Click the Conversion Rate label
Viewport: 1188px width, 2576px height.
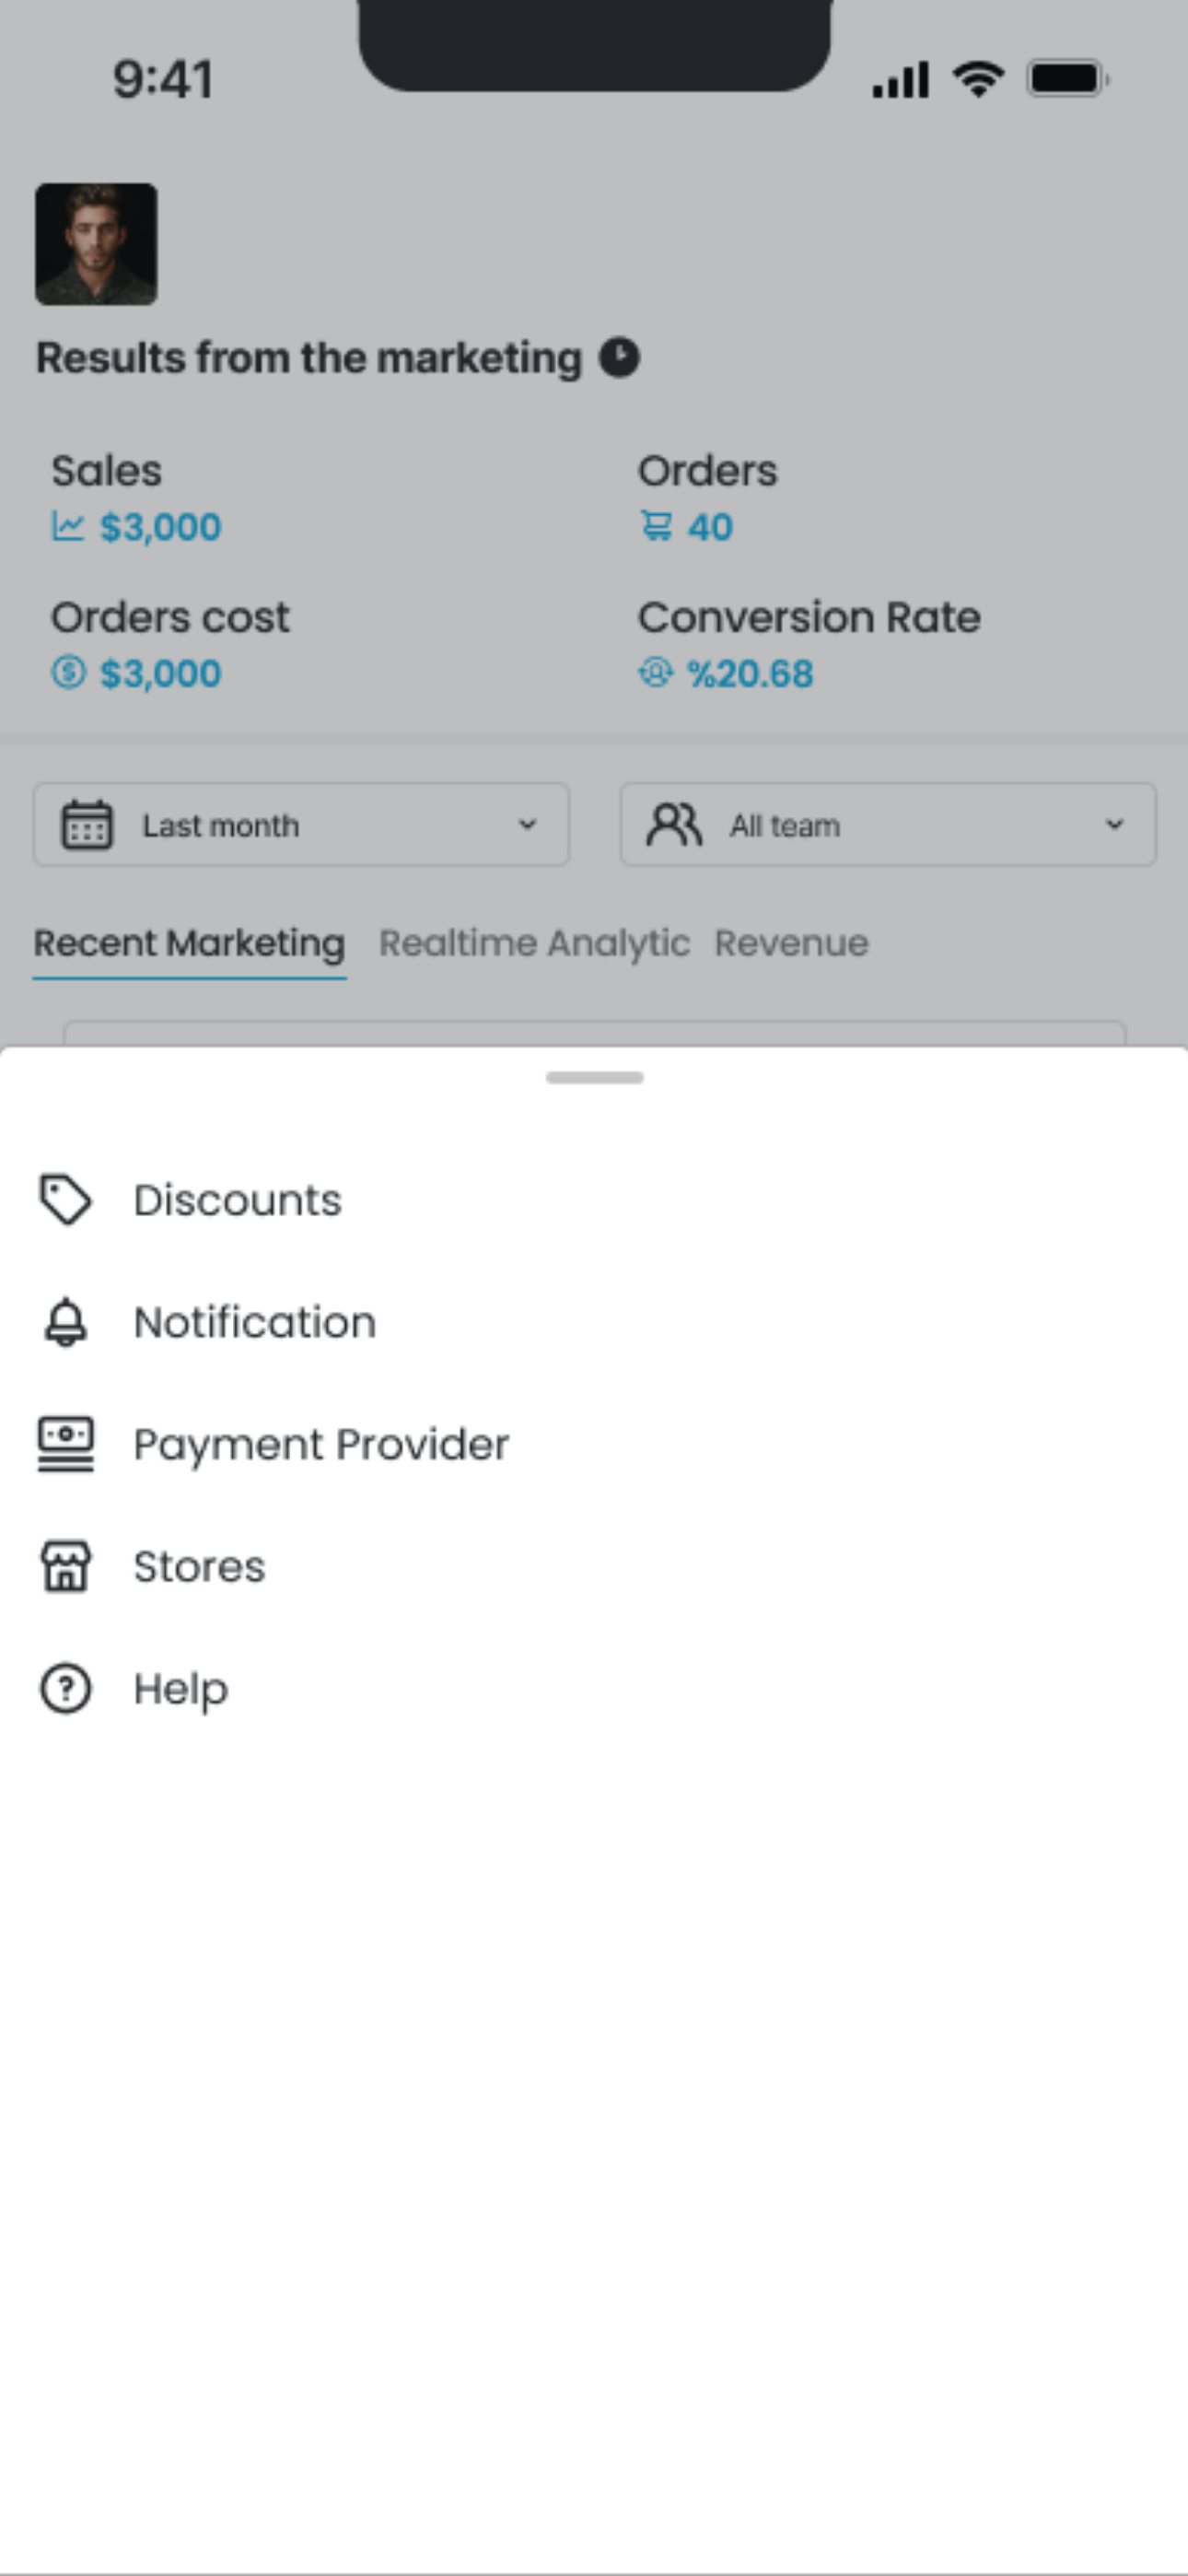[x=809, y=617]
